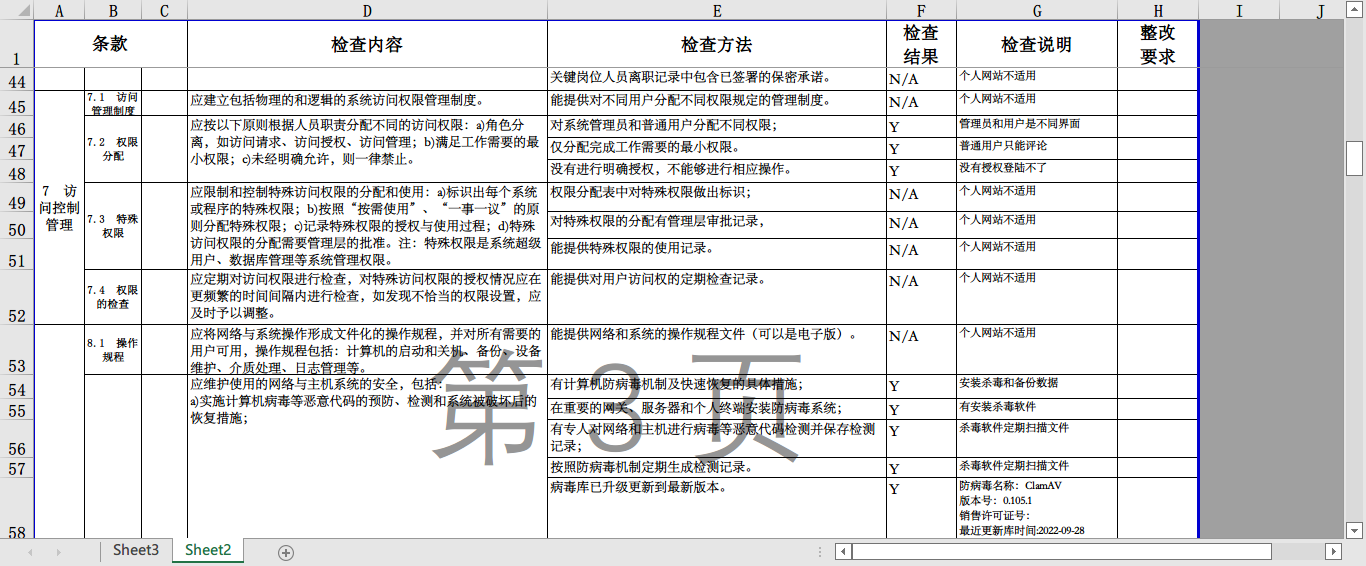
Task: Select column H header
Action: (x=1158, y=10)
